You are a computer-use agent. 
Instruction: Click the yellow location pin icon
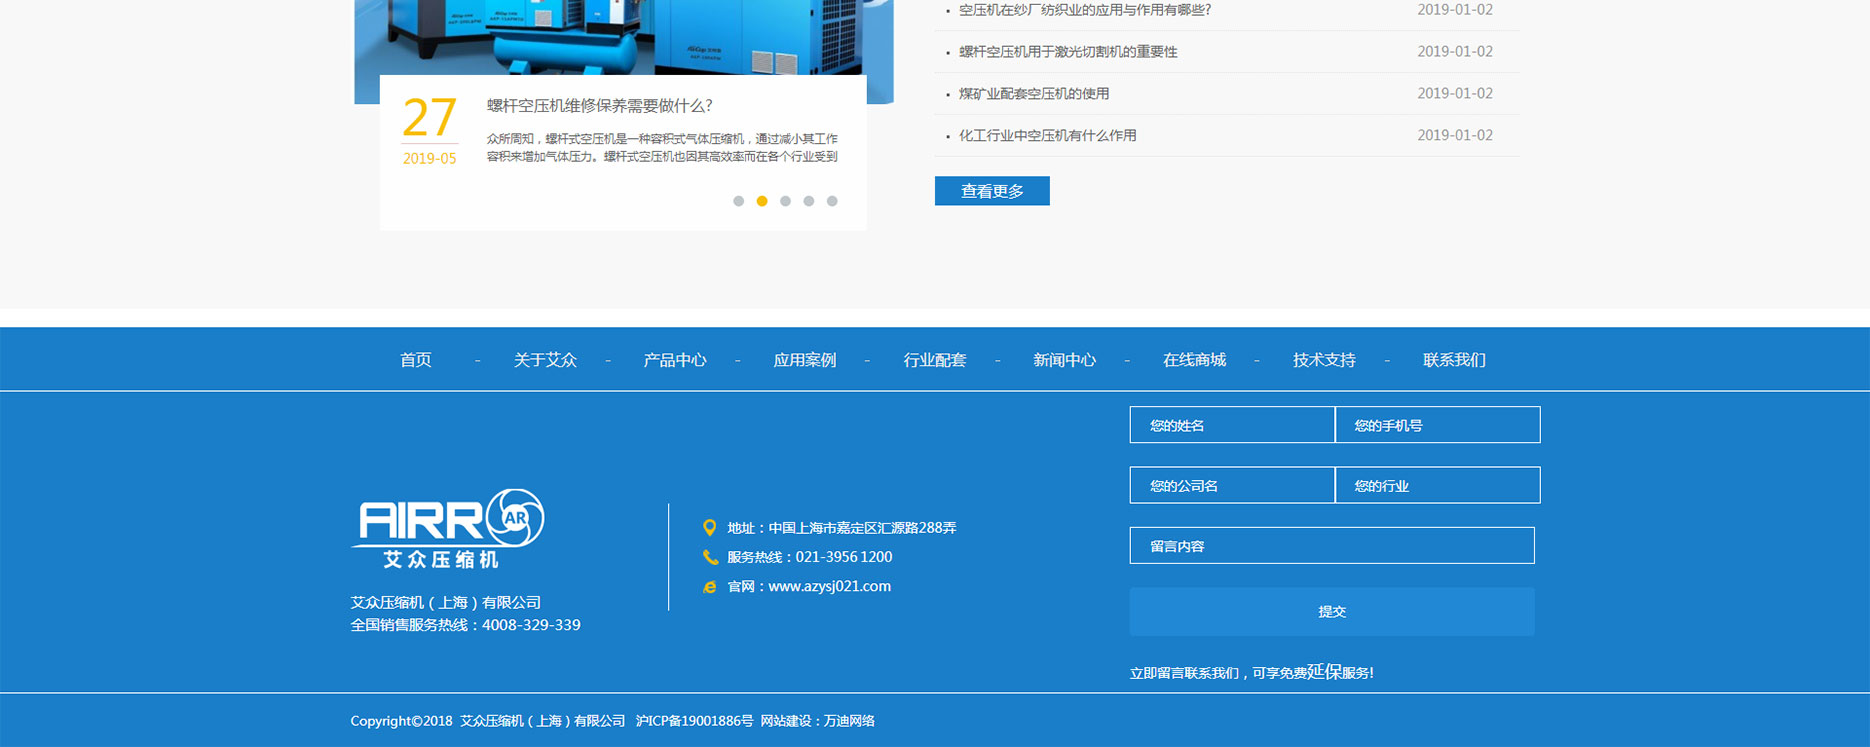click(x=709, y=528)
